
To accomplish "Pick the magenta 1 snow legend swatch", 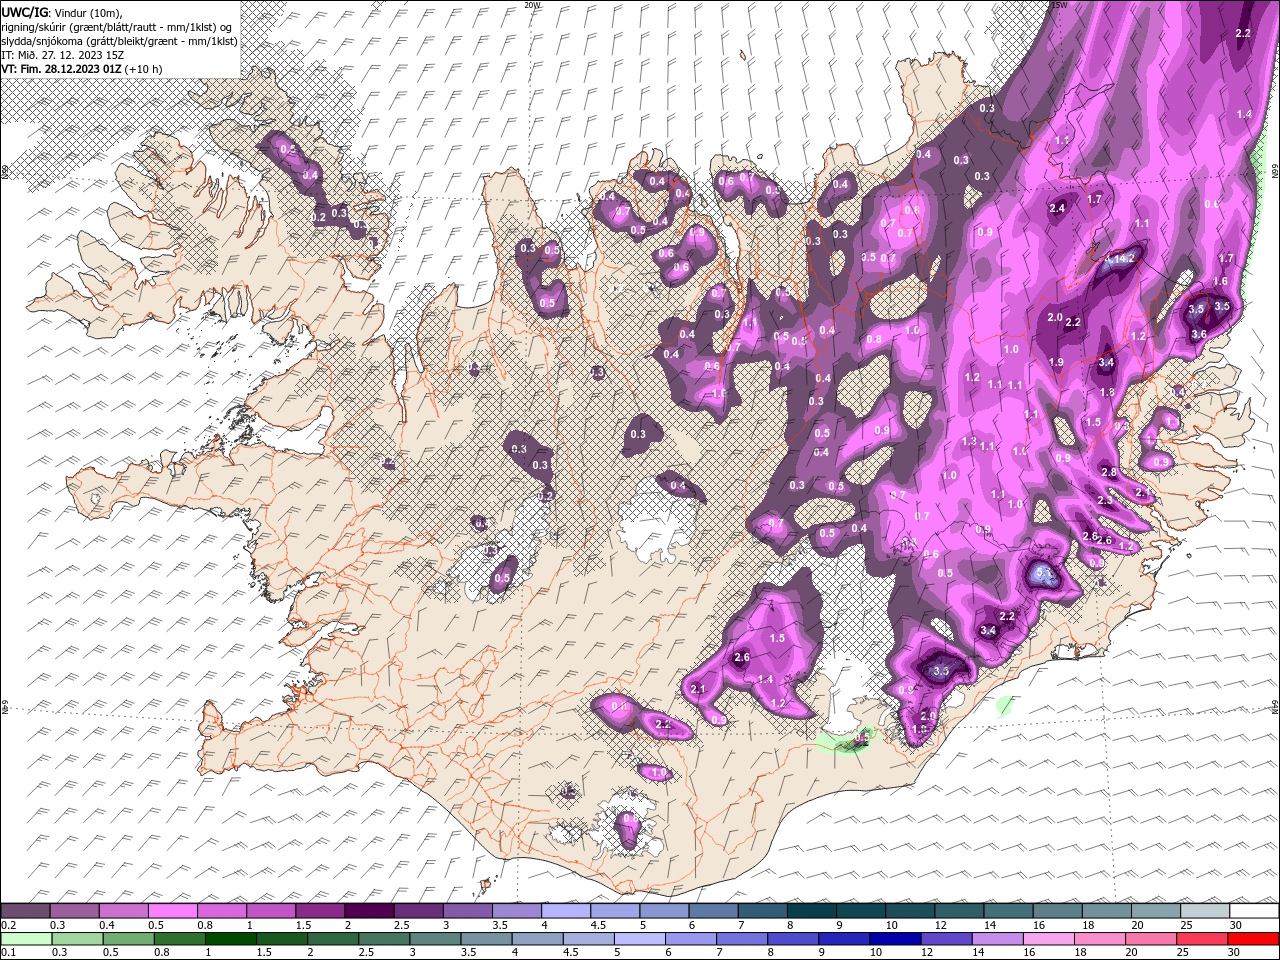I will point(271,911).
